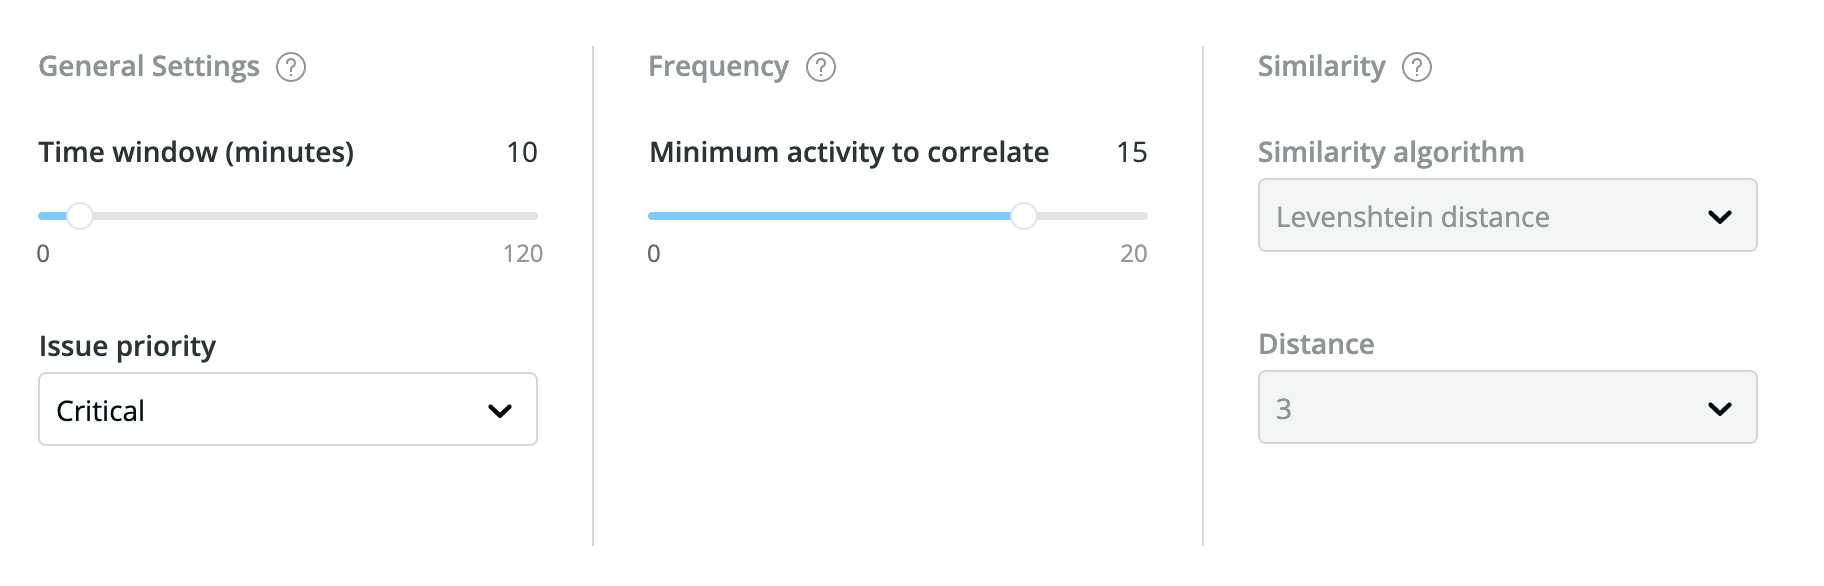This screenshot has width=1824, height=586.
Task: Click the Time window value 10
Action: 522,152
